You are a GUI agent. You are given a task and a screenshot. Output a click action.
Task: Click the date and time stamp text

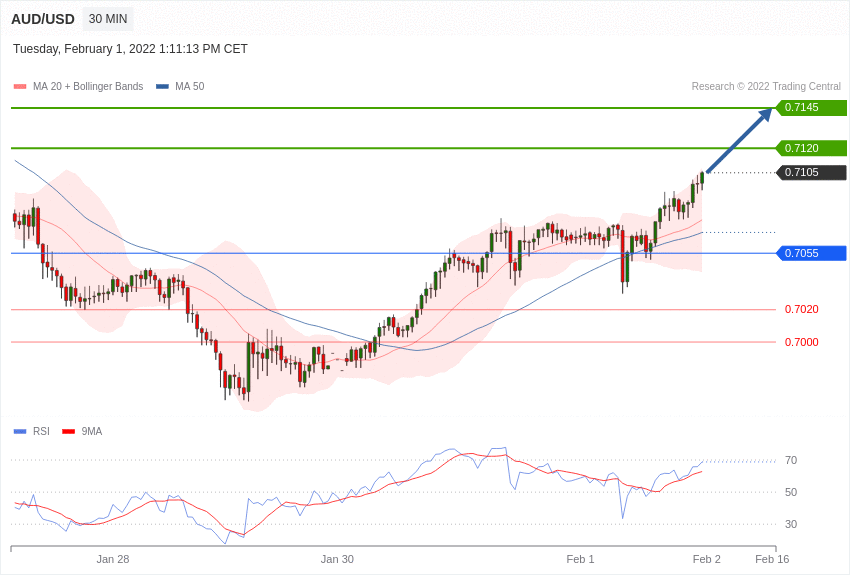pyautogui.click(x=130, y=49)
